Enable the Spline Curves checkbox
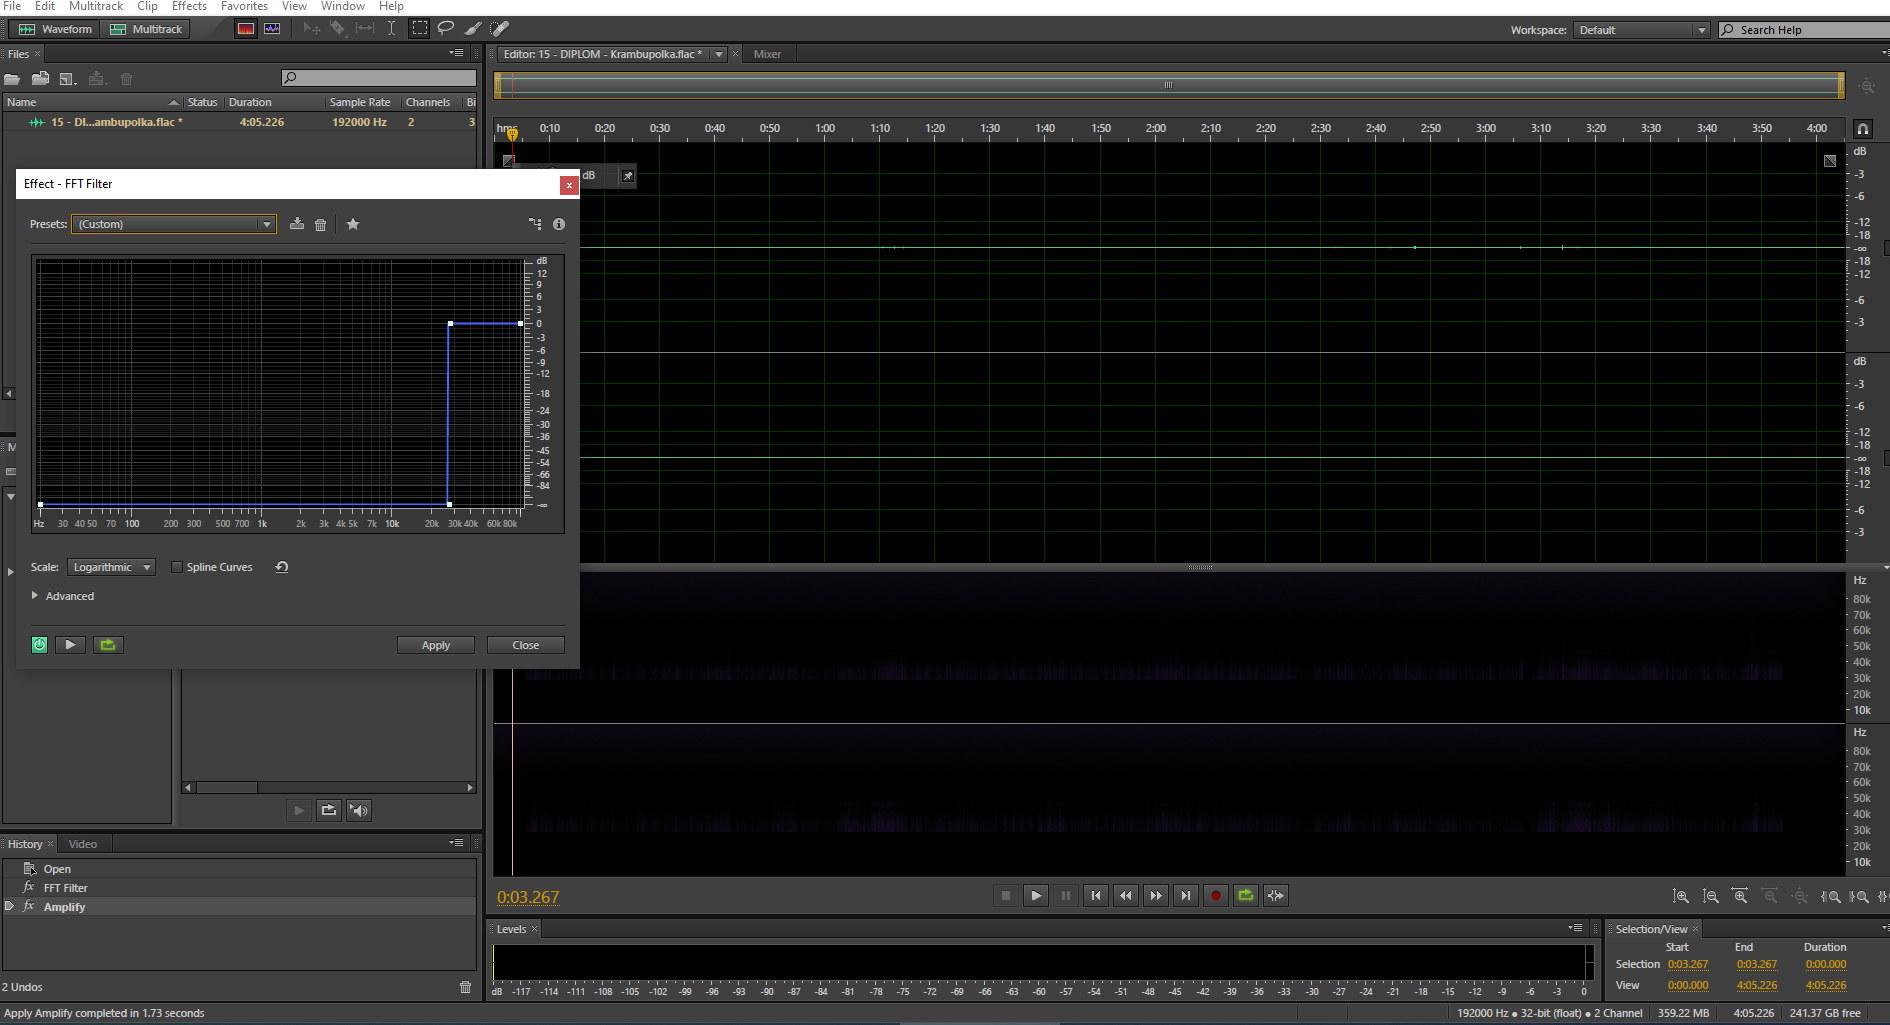Screen dimensions: 1890x1025 pyautogui.click(x=177, y=567)
